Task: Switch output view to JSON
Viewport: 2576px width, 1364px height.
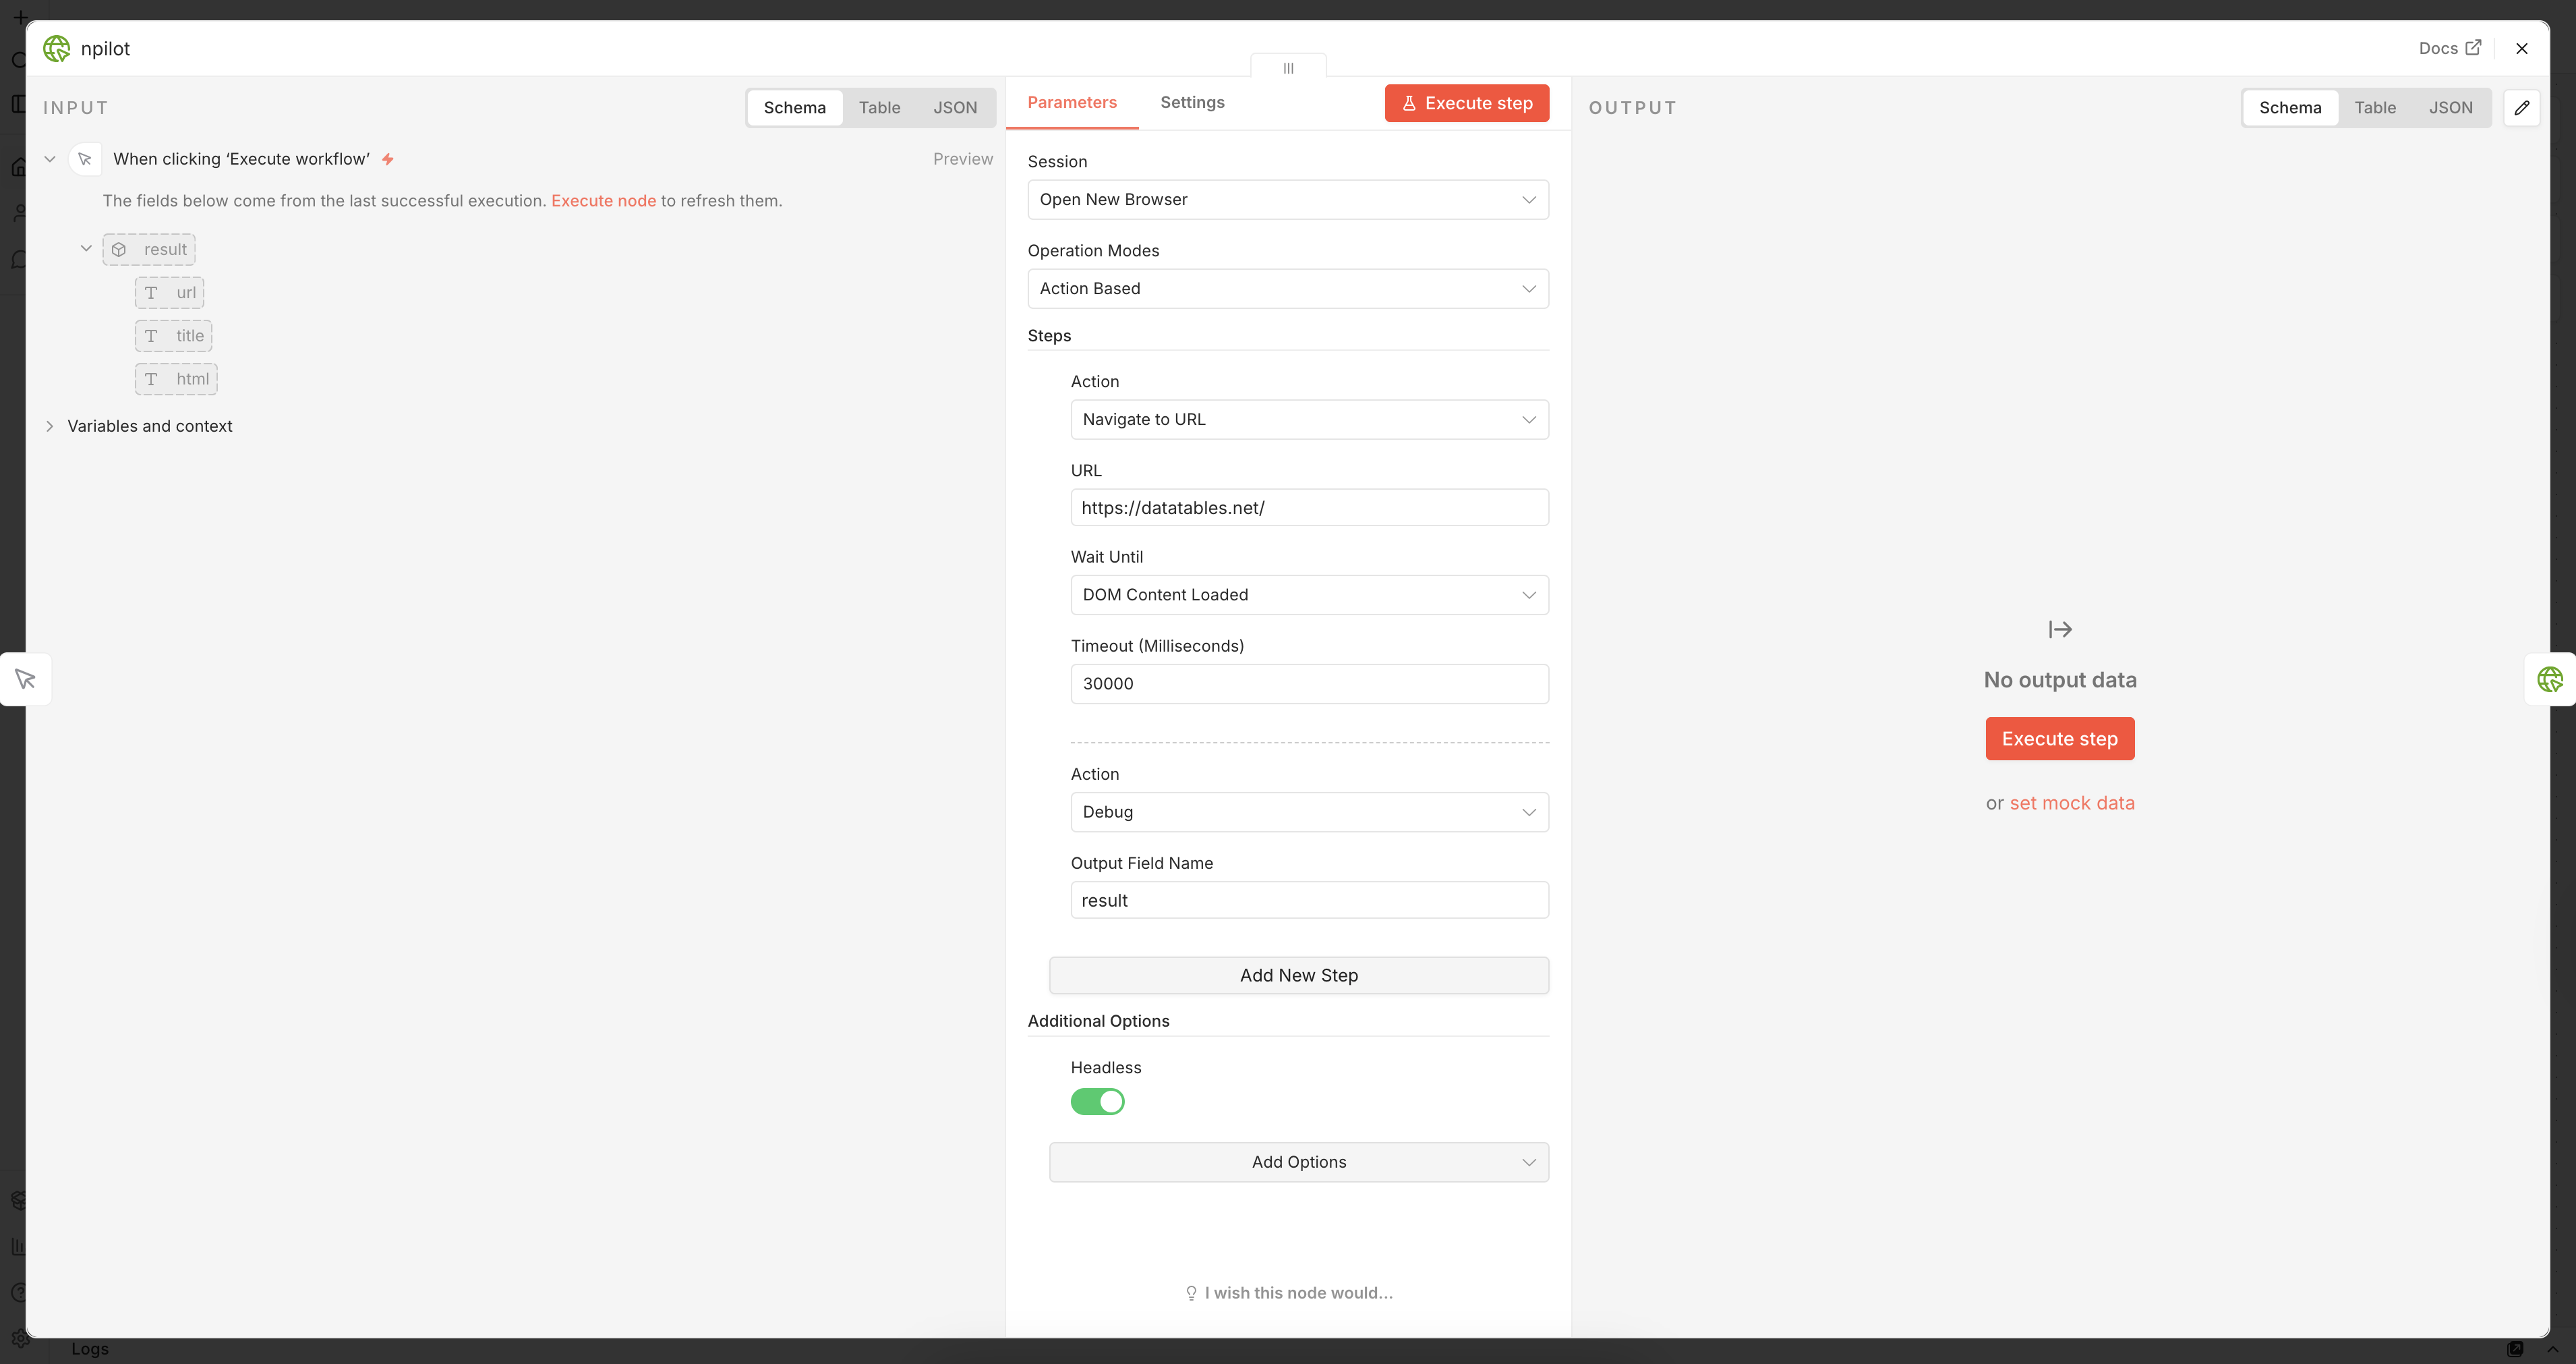Action: (2450, 107)
